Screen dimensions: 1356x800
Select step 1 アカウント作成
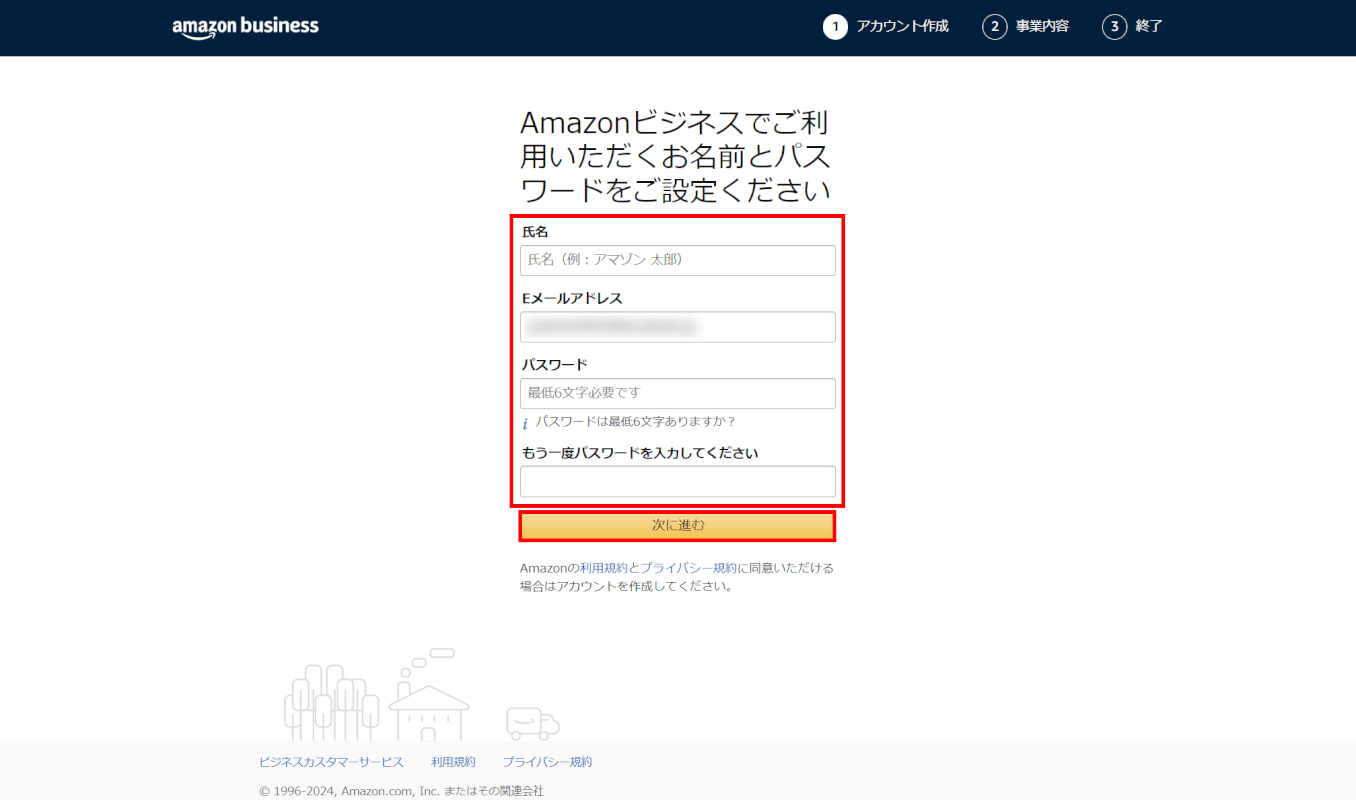(886, 27)
